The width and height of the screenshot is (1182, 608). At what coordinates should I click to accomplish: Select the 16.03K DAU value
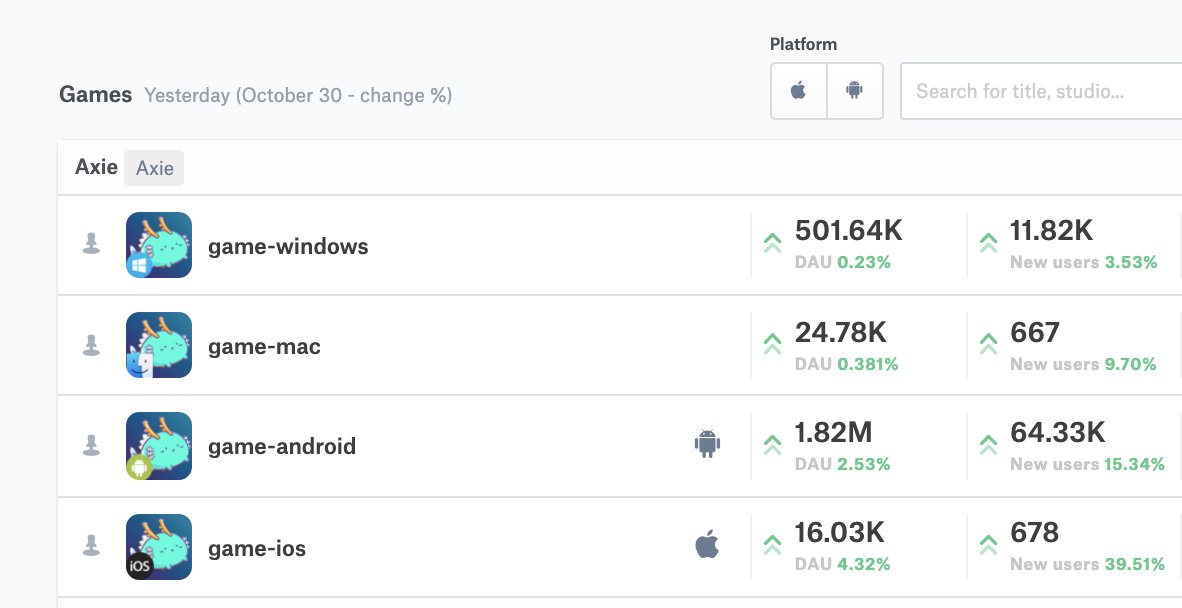pyautogui.click(x=839, y=533)
